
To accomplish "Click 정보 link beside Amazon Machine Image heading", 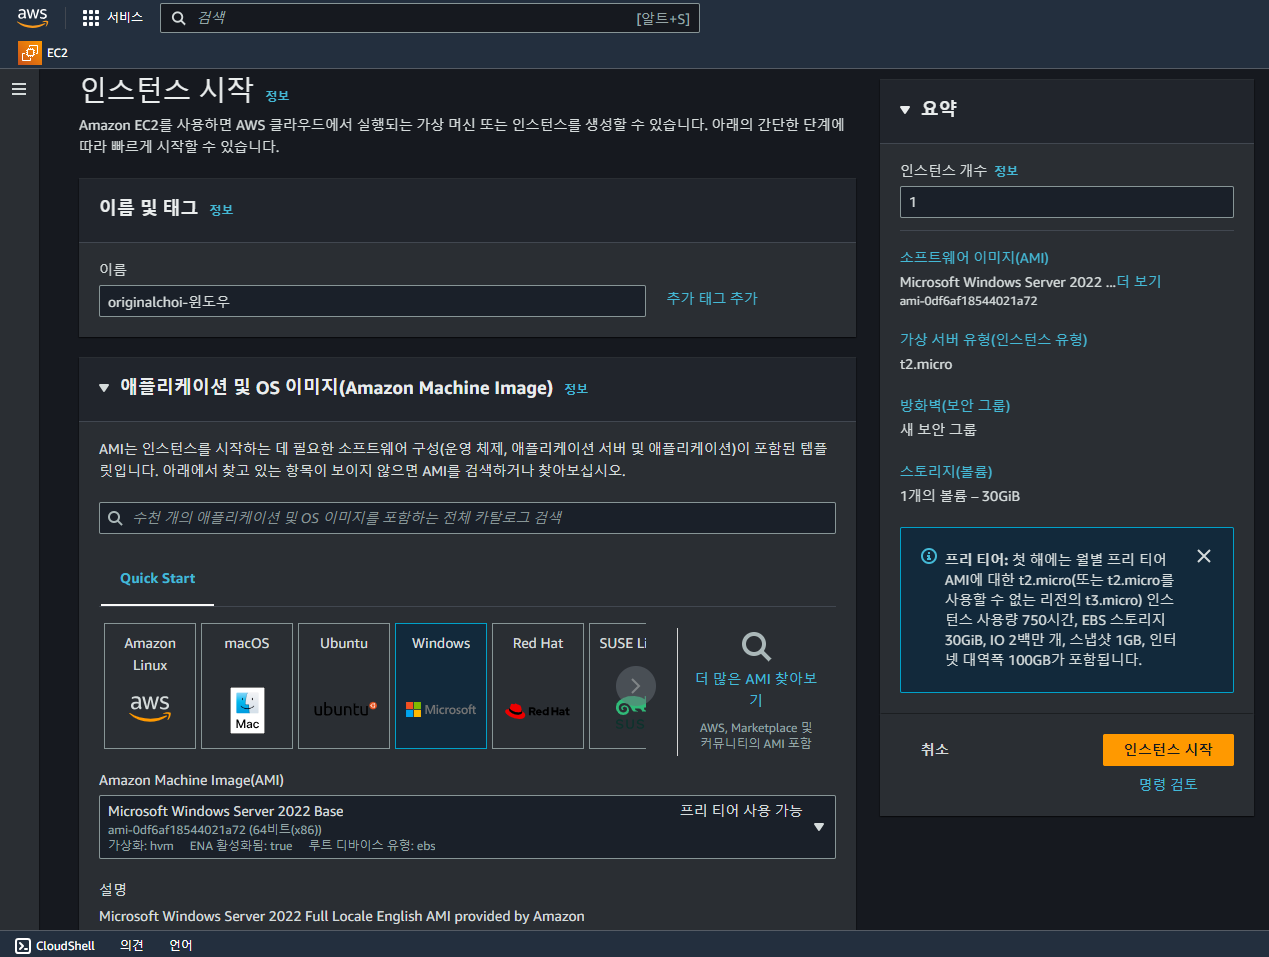I will tap(576, 389).
